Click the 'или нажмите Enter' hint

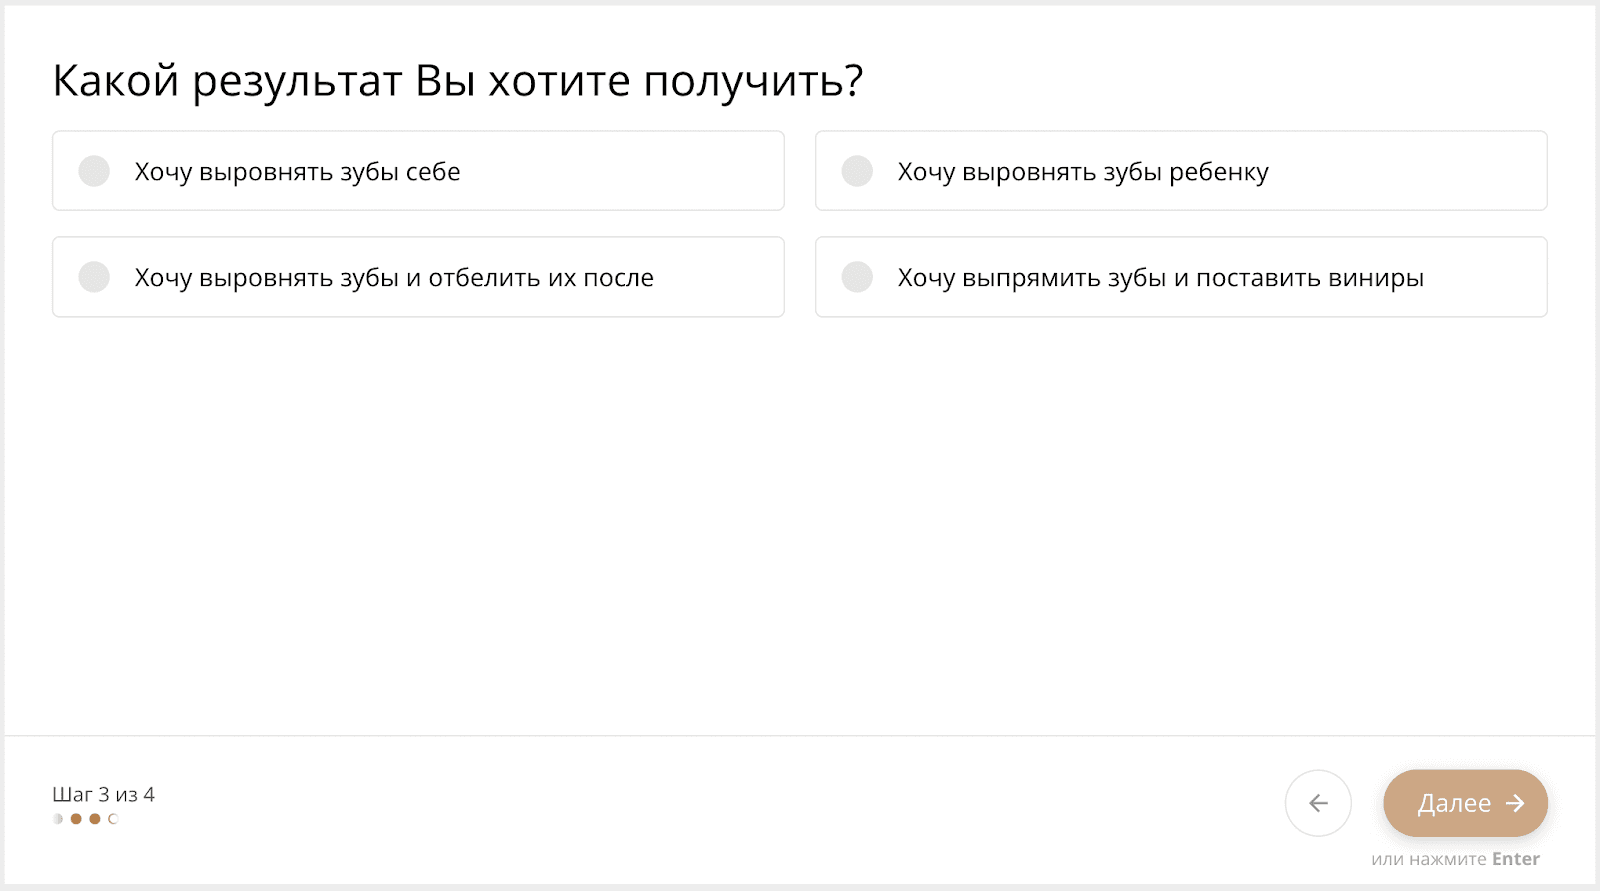1430,859
